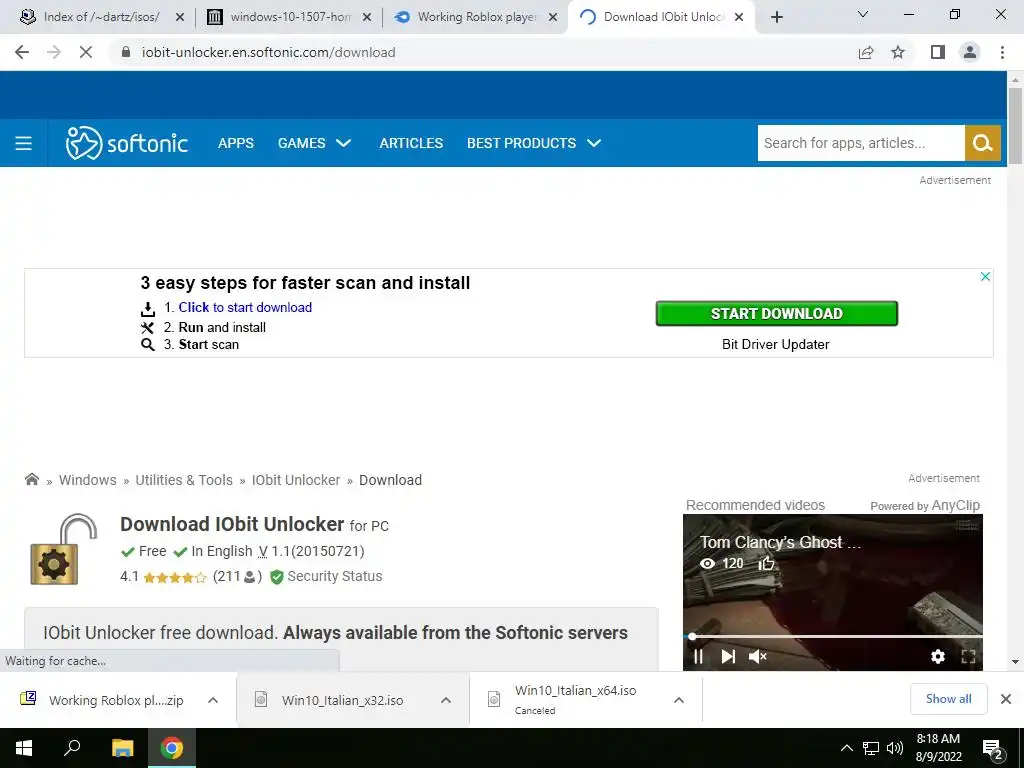Click the 'Click to start download' link
Viewport: 1024px width, 768px height.
click(245, 307)
